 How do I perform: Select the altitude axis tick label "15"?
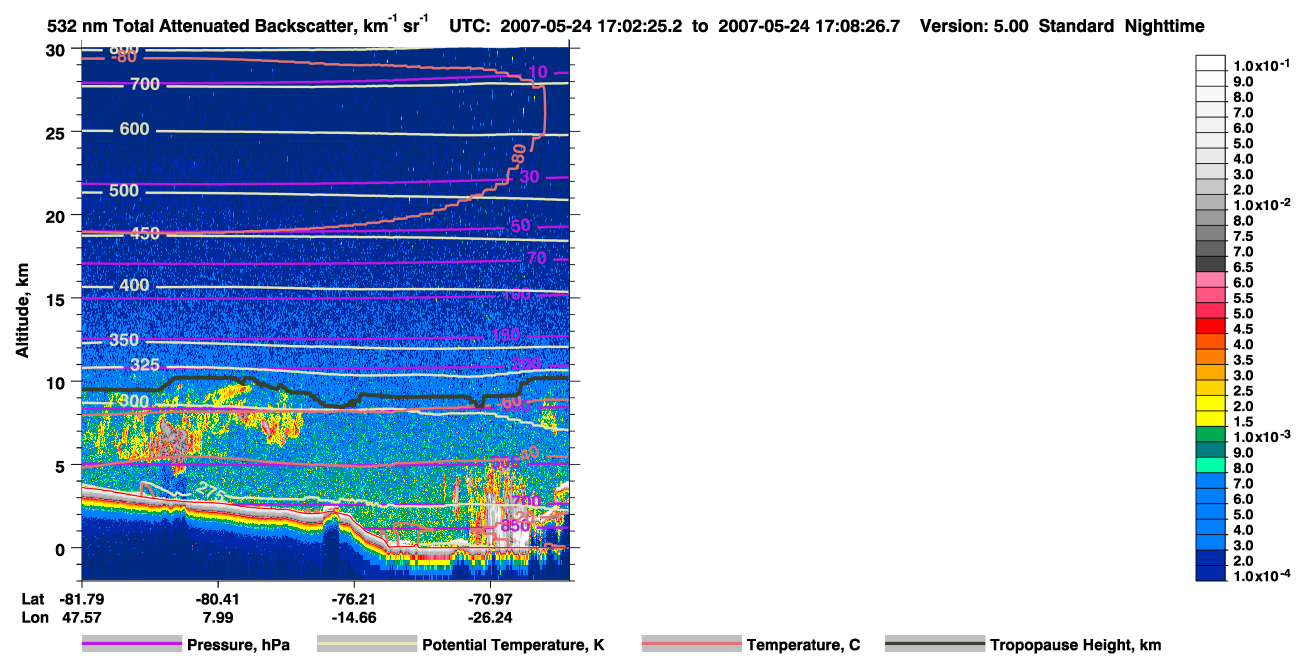[56, 299]
